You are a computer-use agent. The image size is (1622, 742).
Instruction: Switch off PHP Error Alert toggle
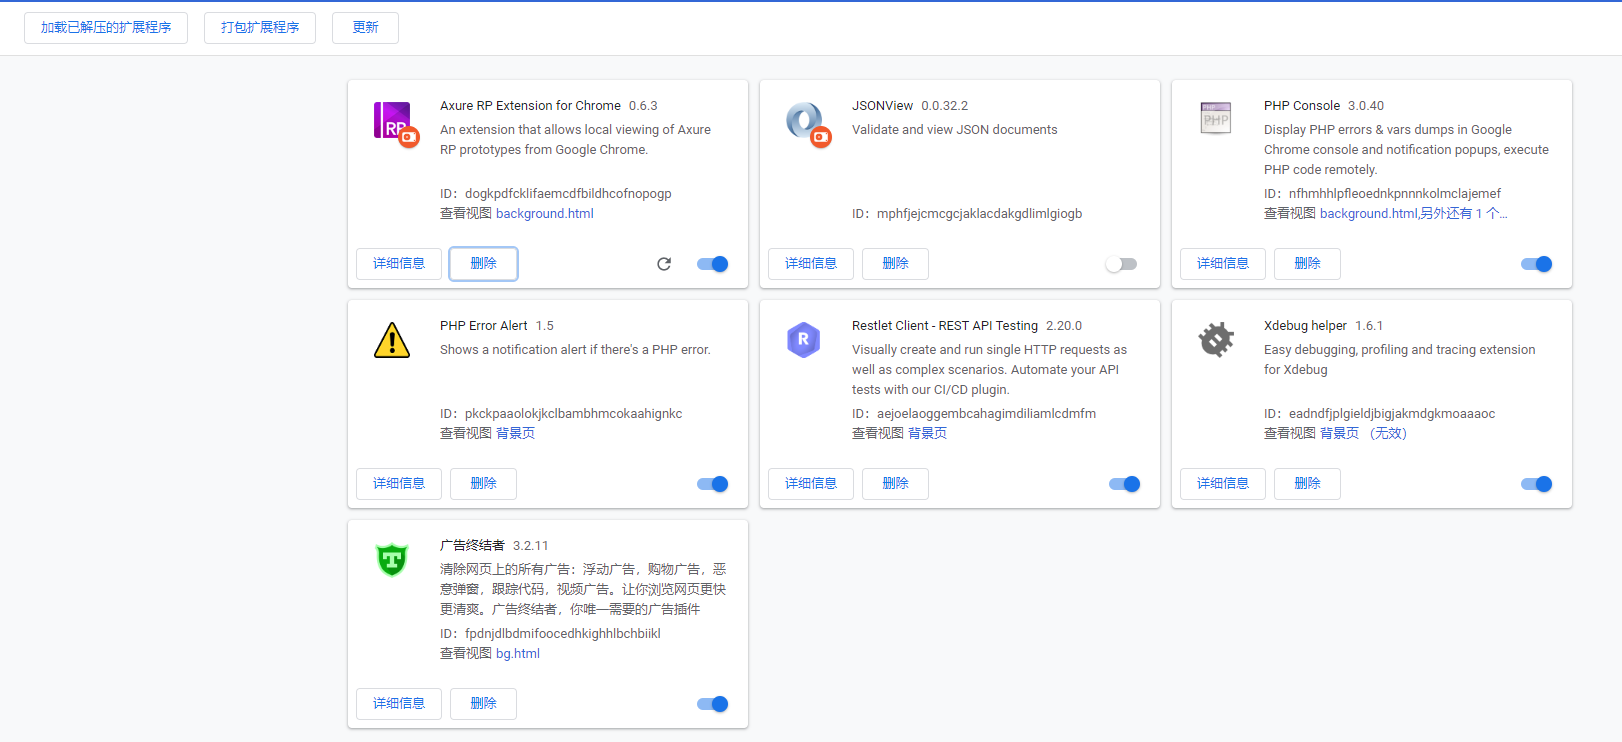[713, 484]
